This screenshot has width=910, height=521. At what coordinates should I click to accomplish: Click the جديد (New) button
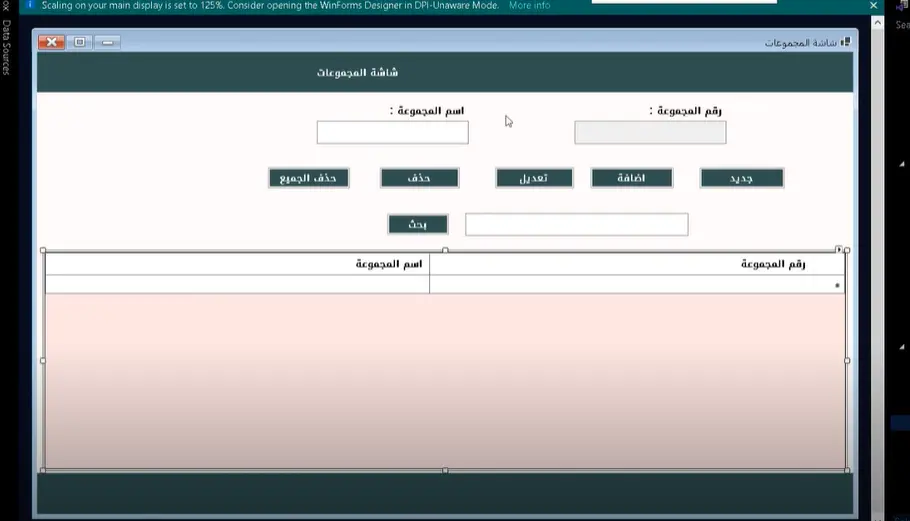point(742,178)
